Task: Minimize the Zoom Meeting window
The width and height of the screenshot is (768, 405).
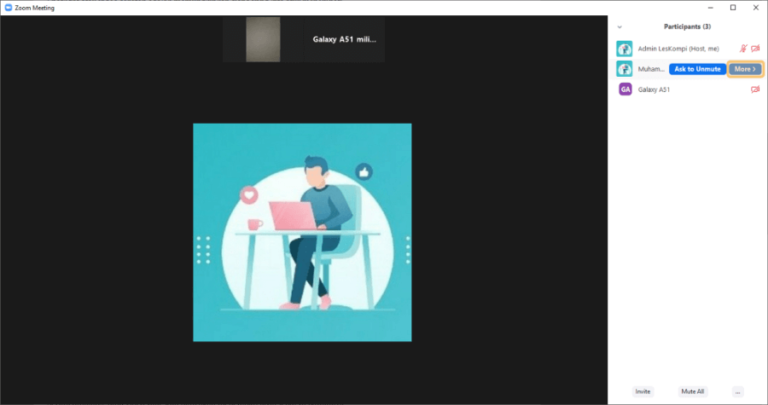Action: pyautogui.click(x=710, y=7)
